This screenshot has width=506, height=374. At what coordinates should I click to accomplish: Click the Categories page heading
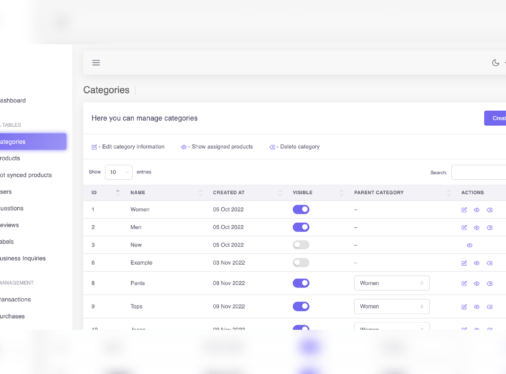[106, 90]
